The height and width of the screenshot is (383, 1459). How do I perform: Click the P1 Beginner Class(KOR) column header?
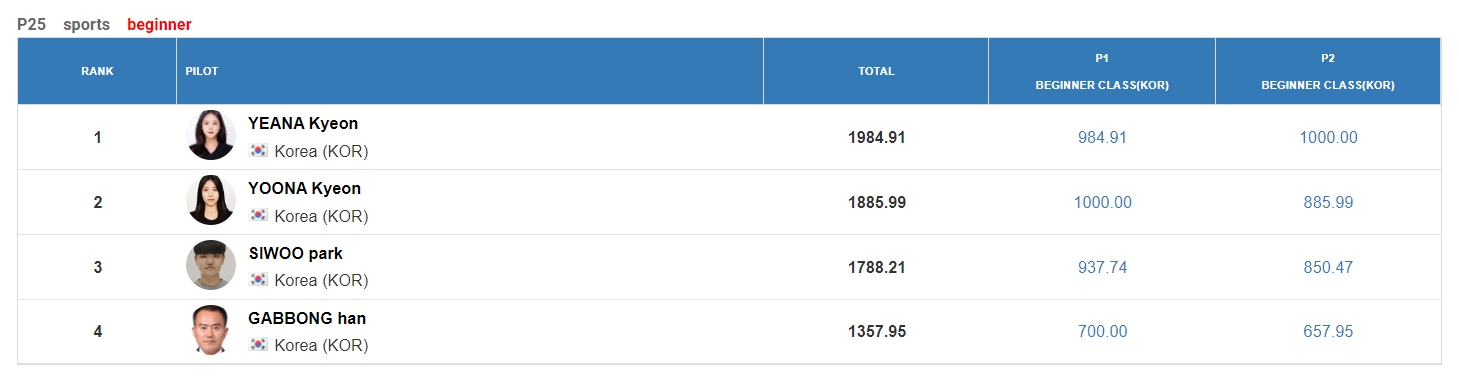click(1102, 71)
